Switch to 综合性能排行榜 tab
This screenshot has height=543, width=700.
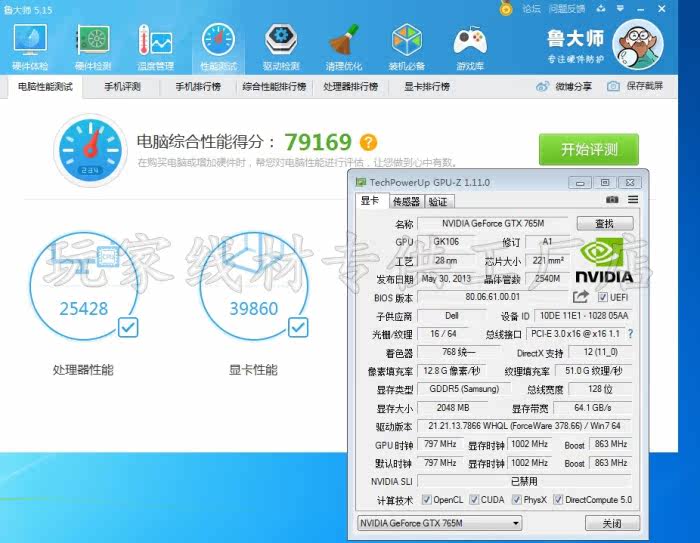coord(274,87)
